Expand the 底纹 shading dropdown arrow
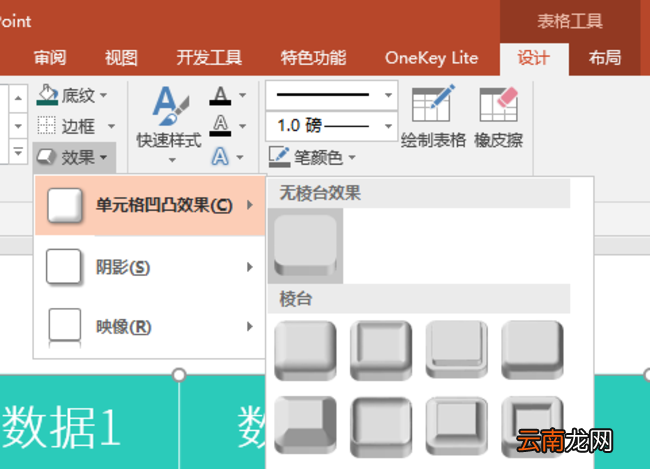This screenshot has height=469, width=650. (x=104, y=95)
